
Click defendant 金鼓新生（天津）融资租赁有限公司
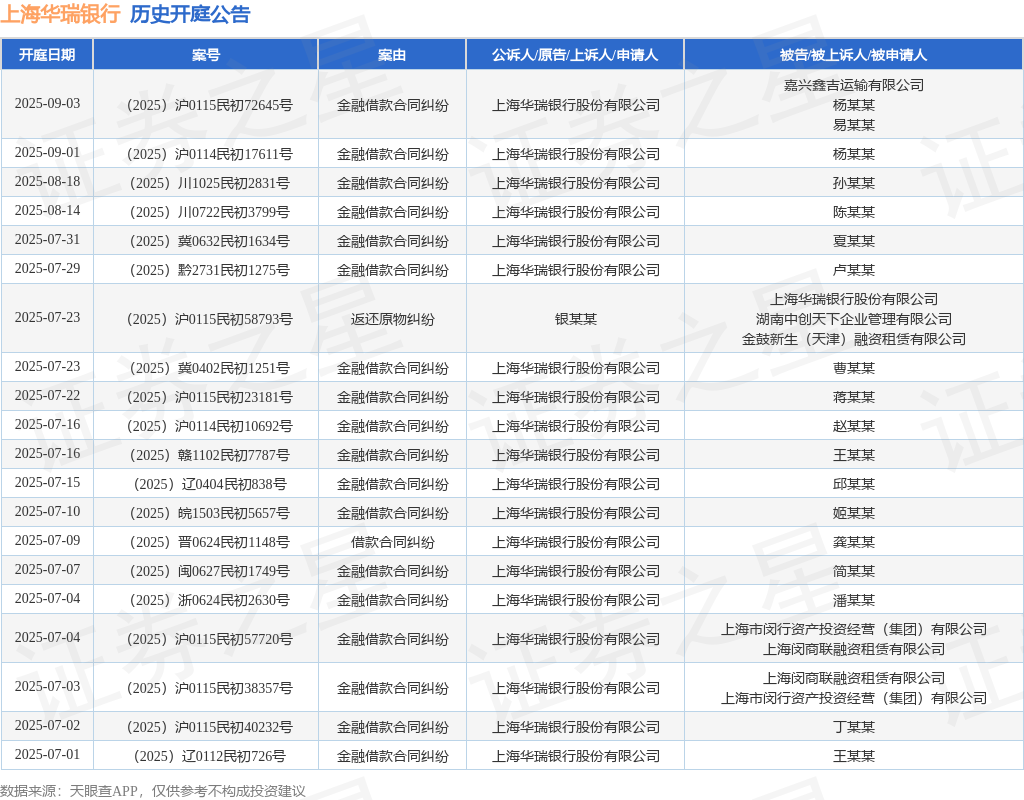click(854, 339)
